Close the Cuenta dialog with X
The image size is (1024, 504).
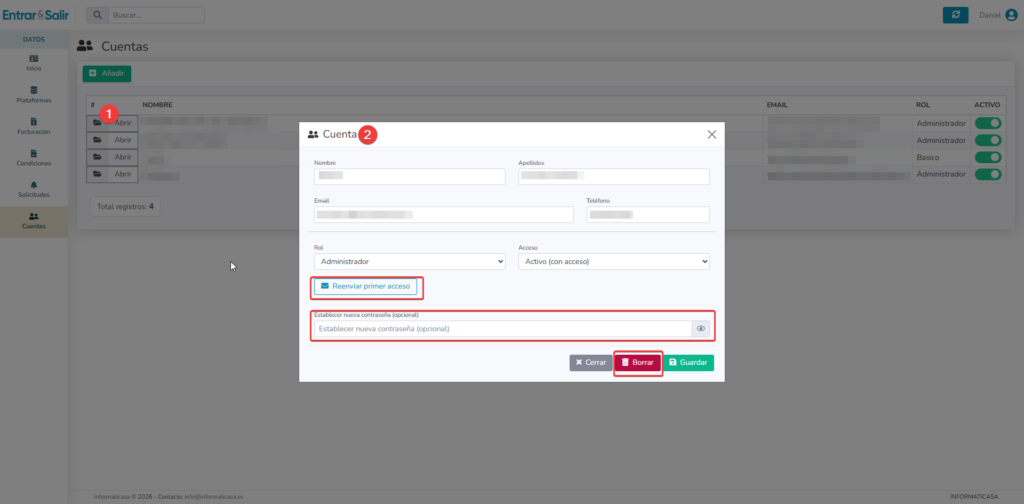pyautogui.click(x=712, y=134)
